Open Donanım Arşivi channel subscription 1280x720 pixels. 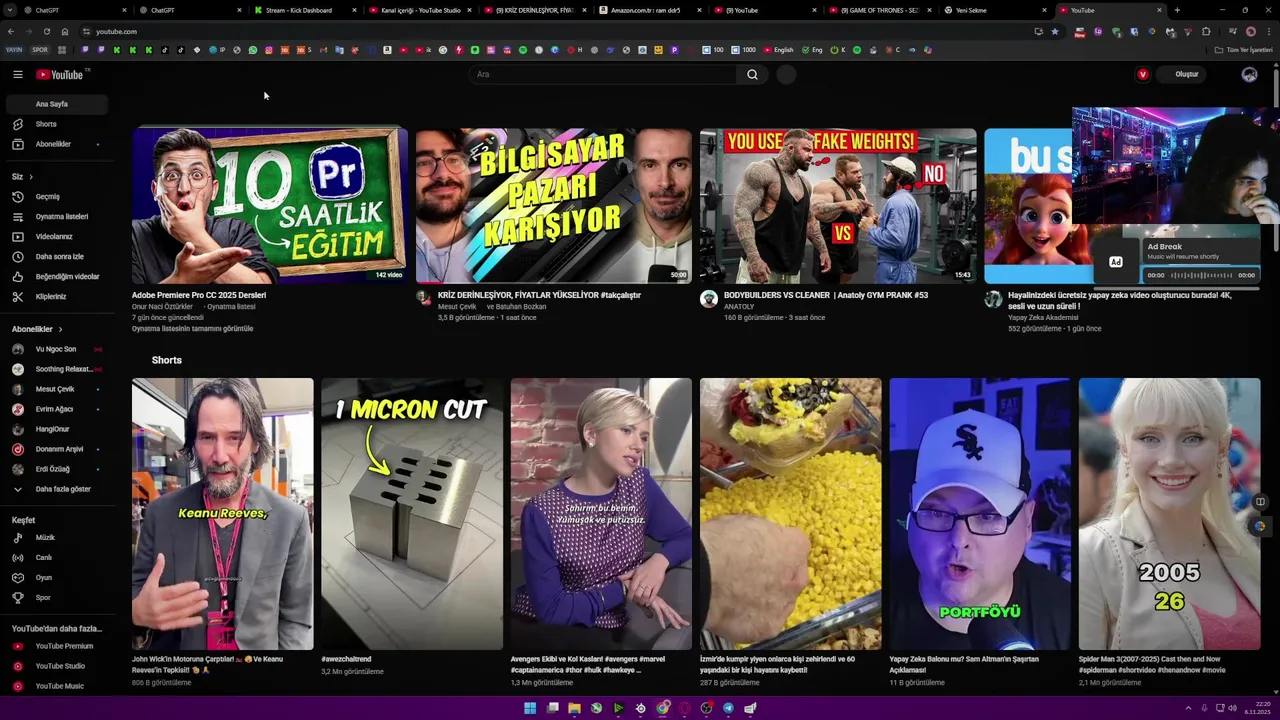(56, 449)
